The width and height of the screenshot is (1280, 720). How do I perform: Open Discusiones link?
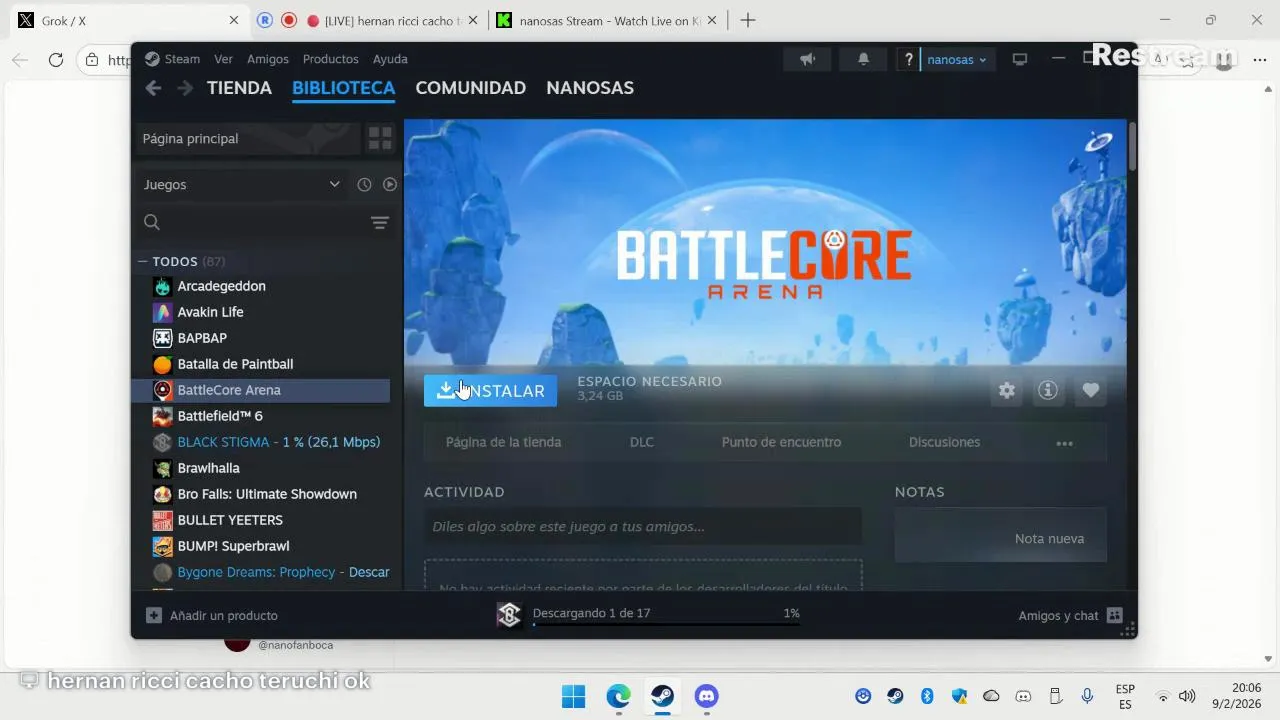click(944, 442)
